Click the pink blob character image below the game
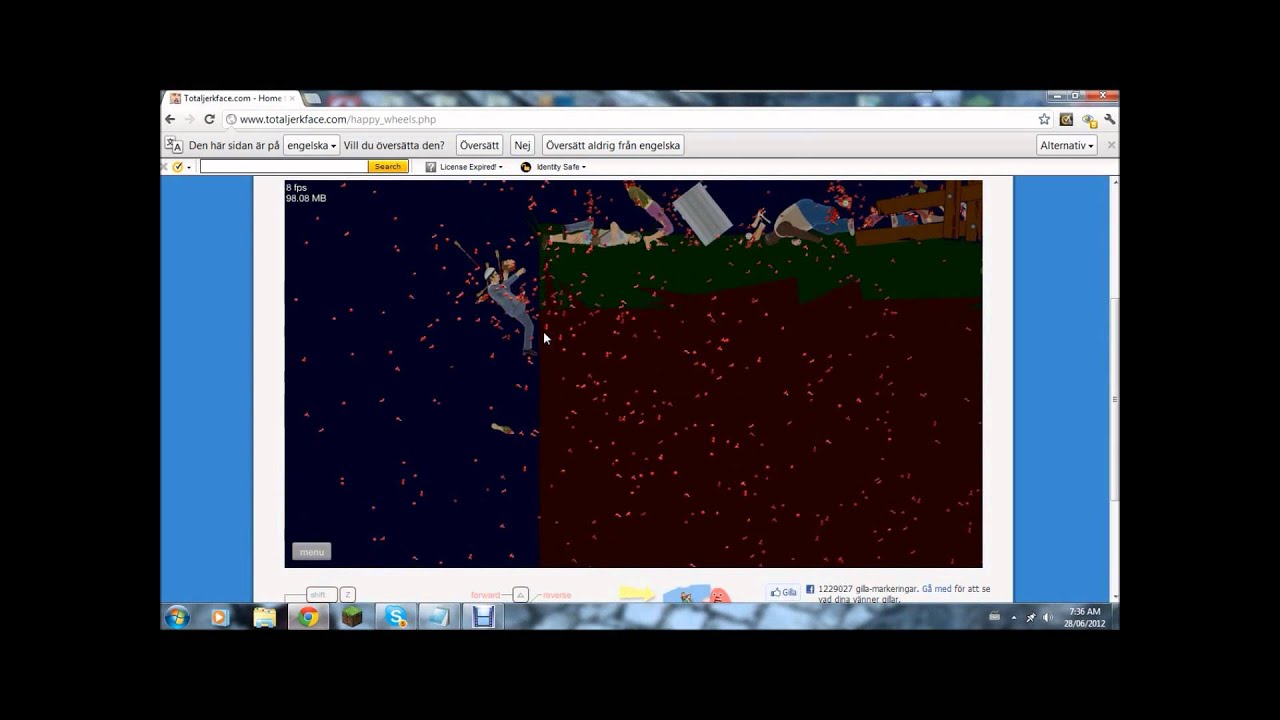 click(718, 597)
